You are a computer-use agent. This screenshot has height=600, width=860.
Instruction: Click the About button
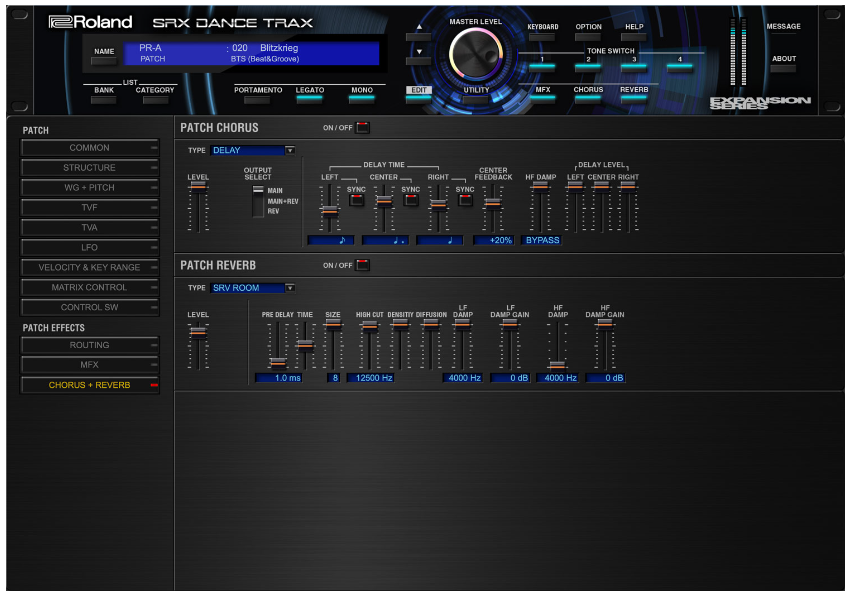[x=784, y=68]
